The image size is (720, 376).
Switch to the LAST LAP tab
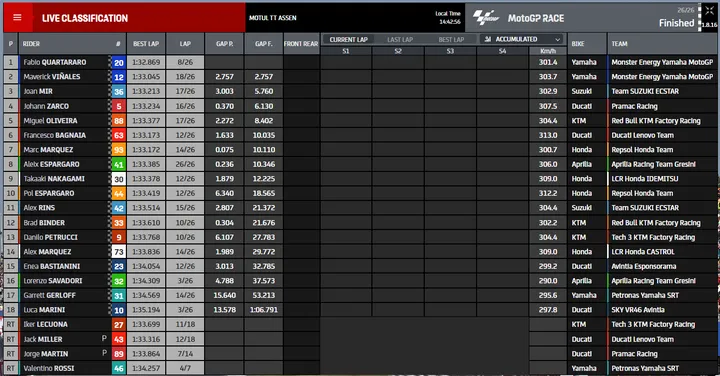(400, 39)
